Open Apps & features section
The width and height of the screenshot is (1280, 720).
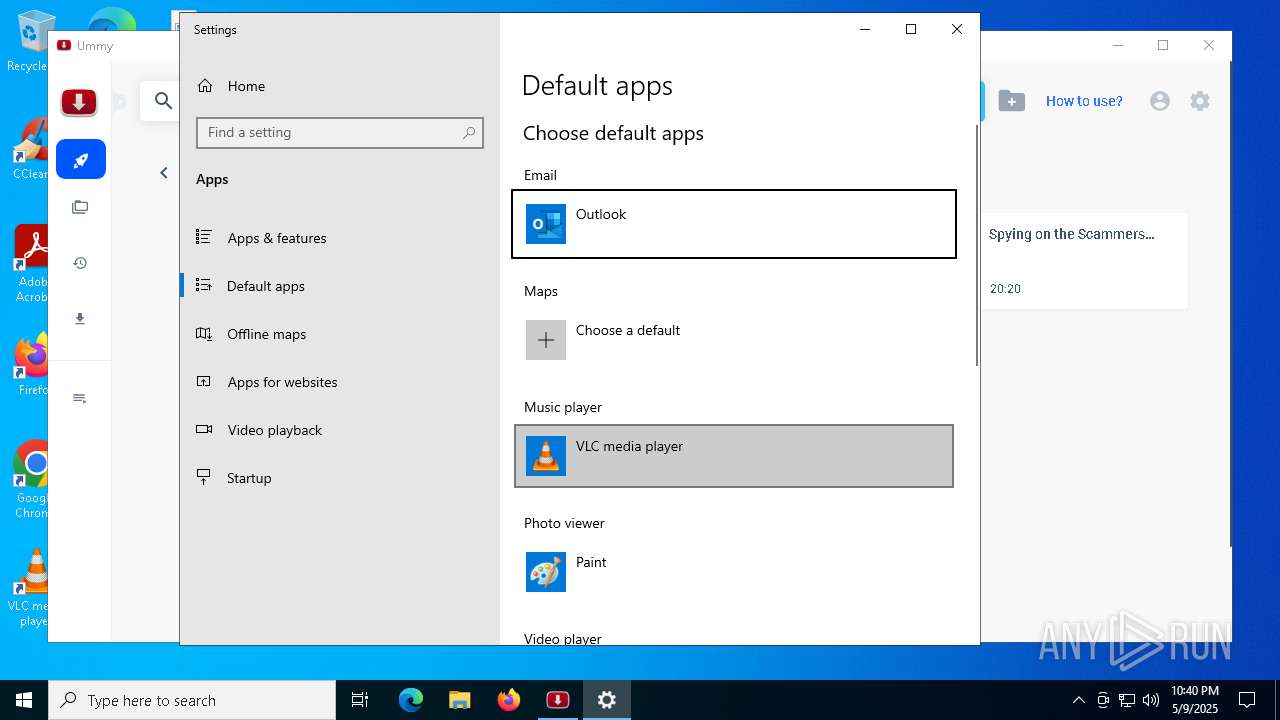340,238
